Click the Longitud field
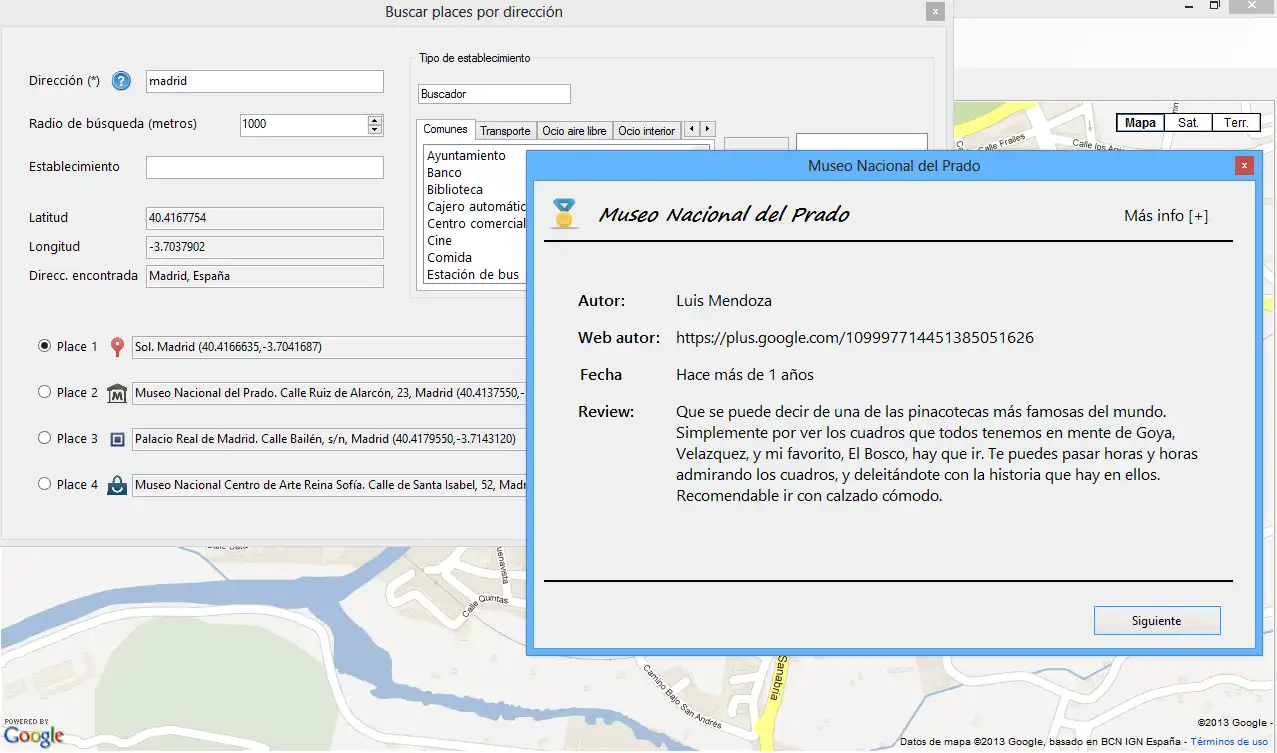The width and height of the screenshot is (1277, 753). 265,246
